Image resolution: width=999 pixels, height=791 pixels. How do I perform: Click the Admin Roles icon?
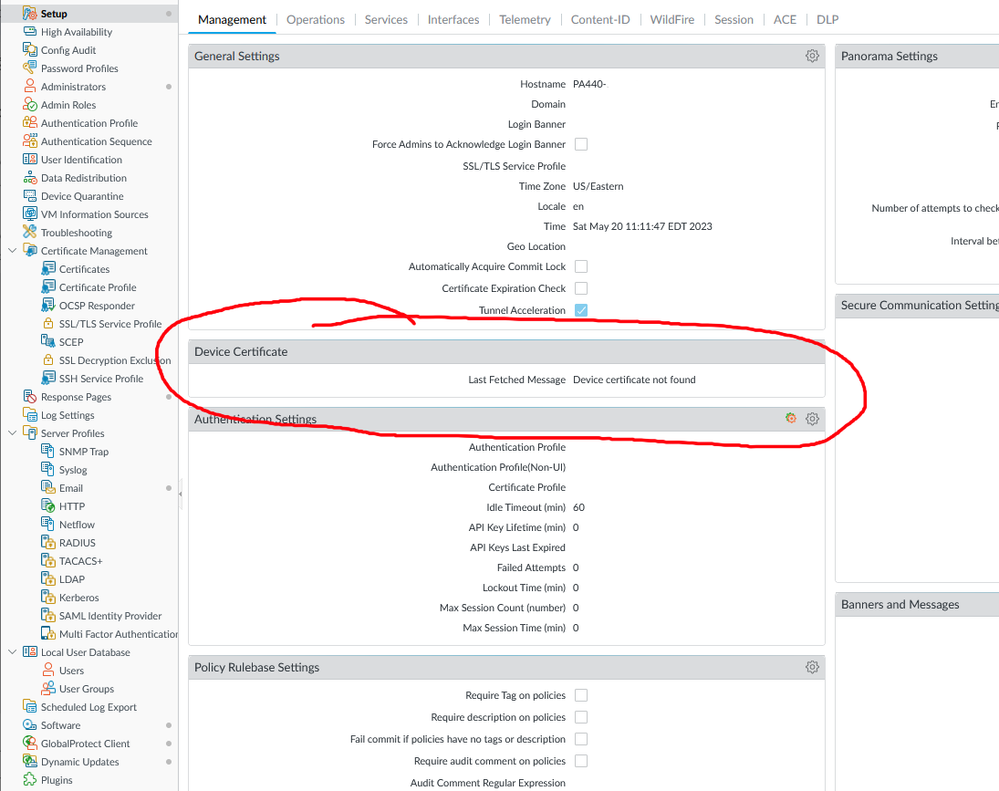(x=29, y=104)
